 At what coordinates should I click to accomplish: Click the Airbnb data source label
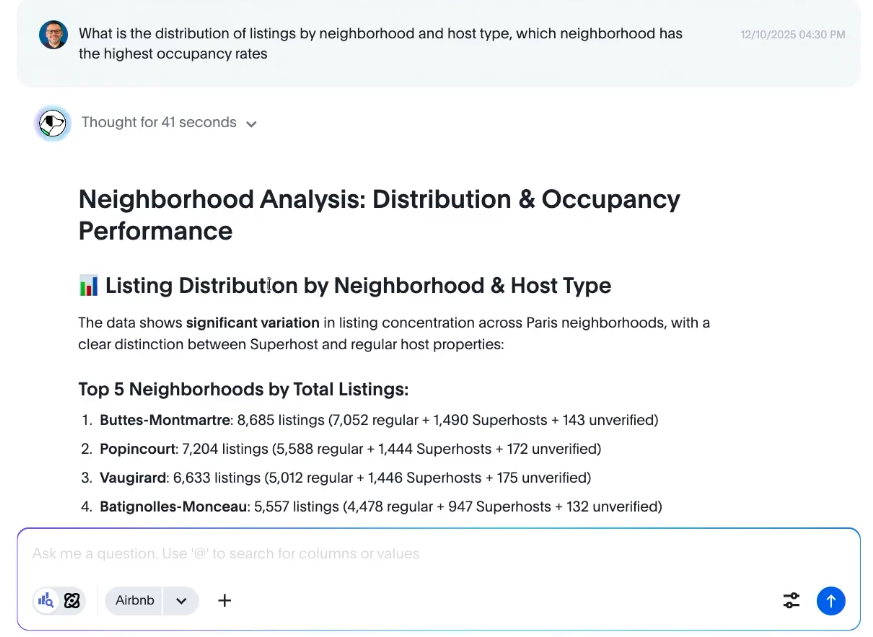135,601
